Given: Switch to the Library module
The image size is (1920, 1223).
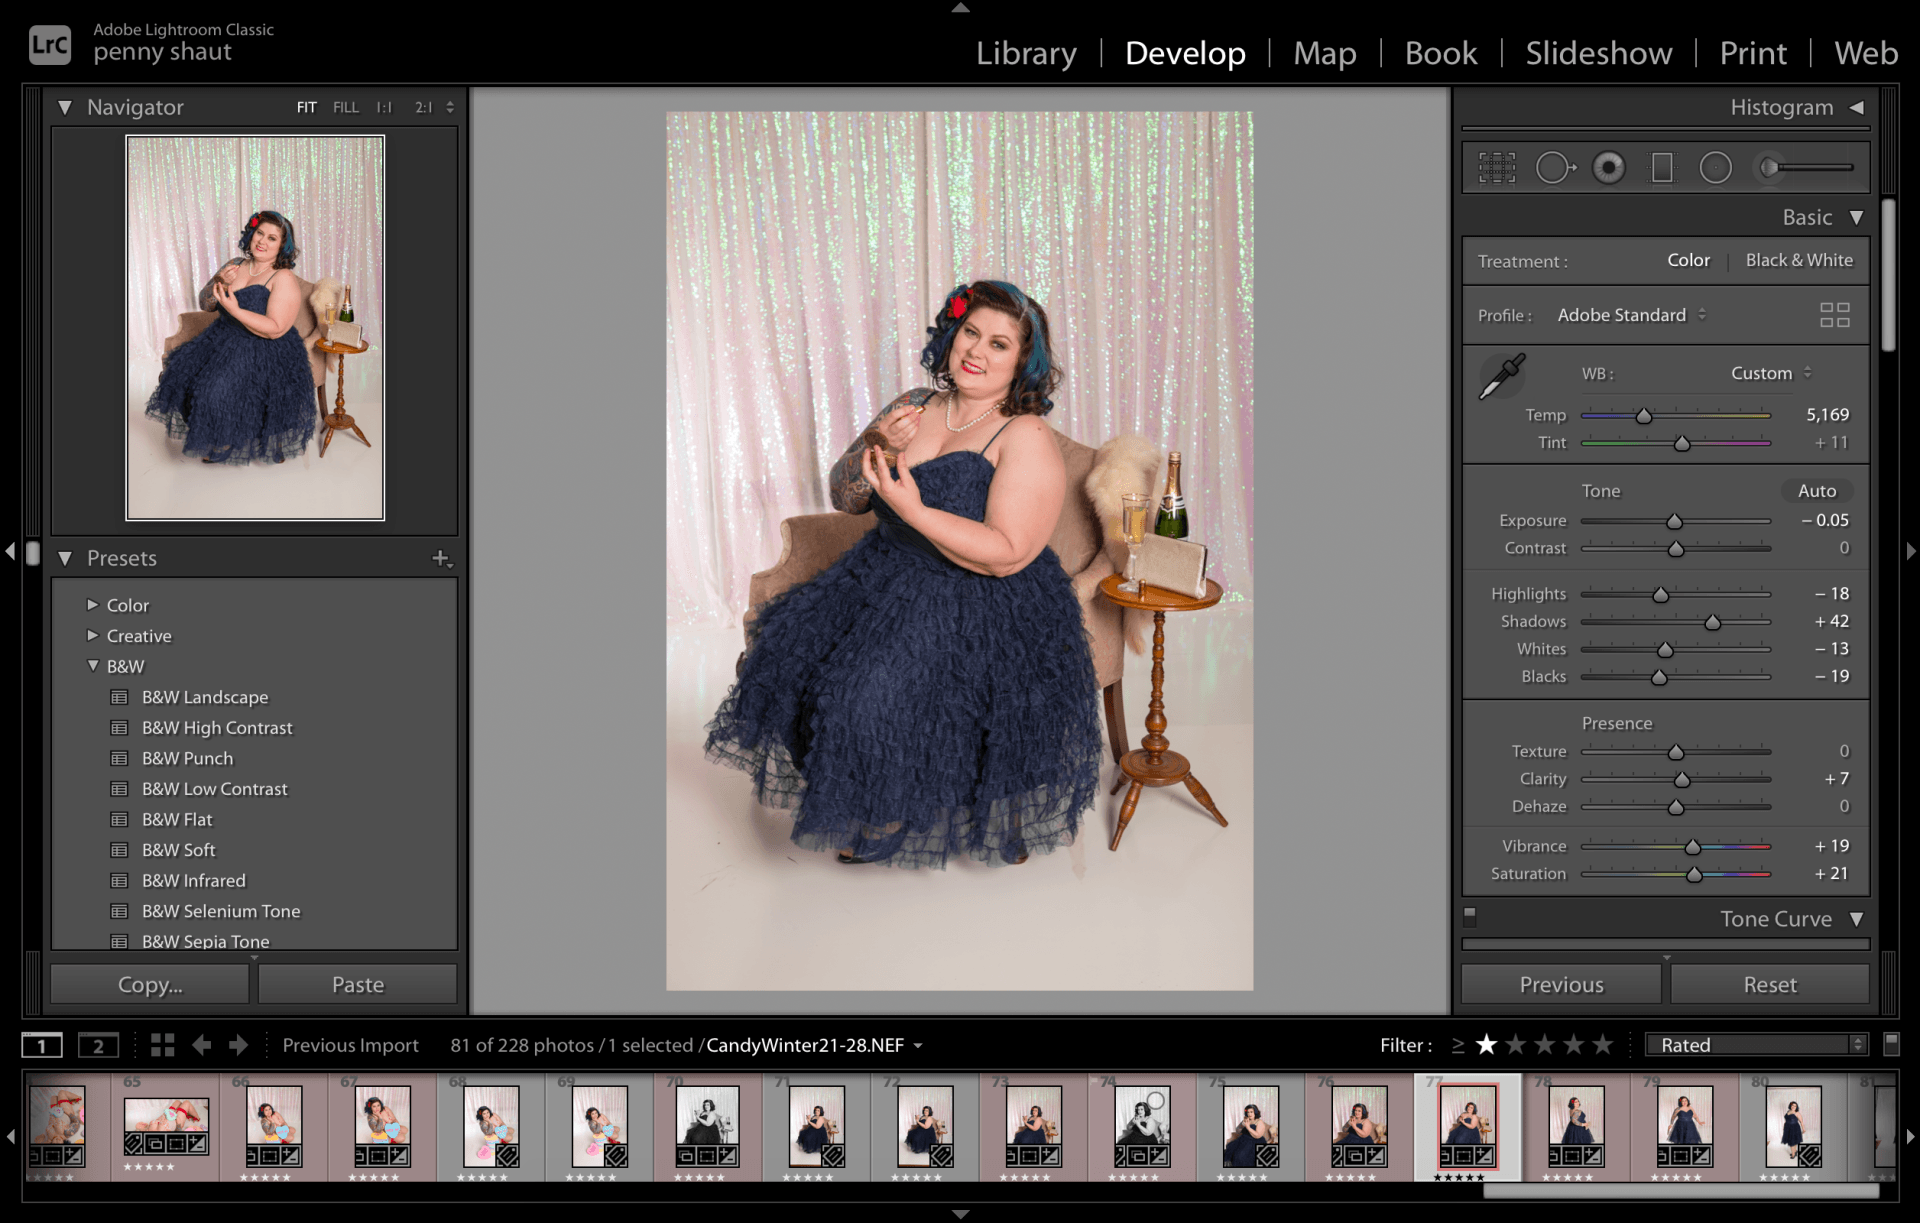Looking at the screenshot, I should tap(1026, 53).
